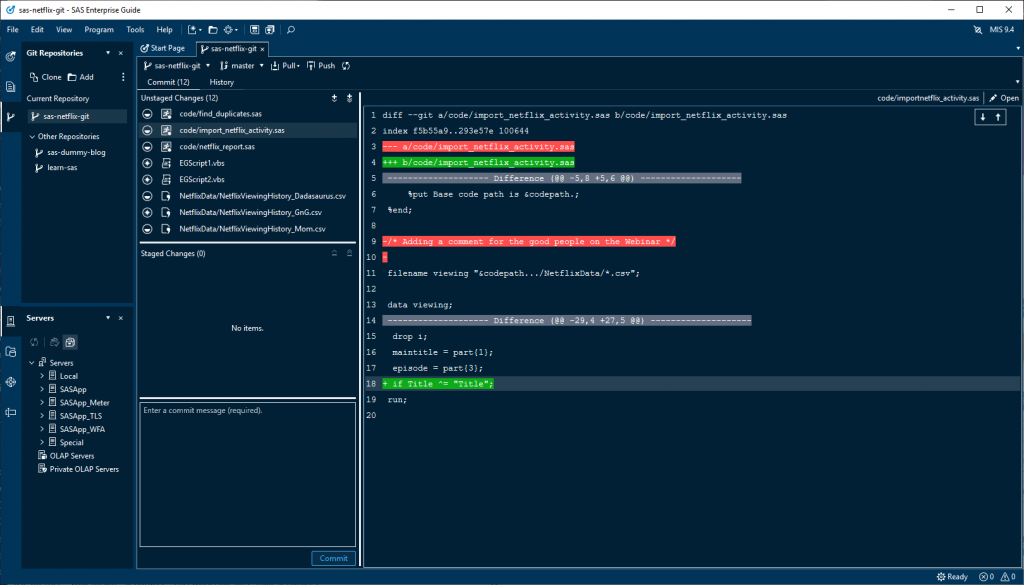Image resolution: width=1024 pixels, height=585 pixels.
Task: Close the Git Repositories pane
Action: click(x=121, y=53)
